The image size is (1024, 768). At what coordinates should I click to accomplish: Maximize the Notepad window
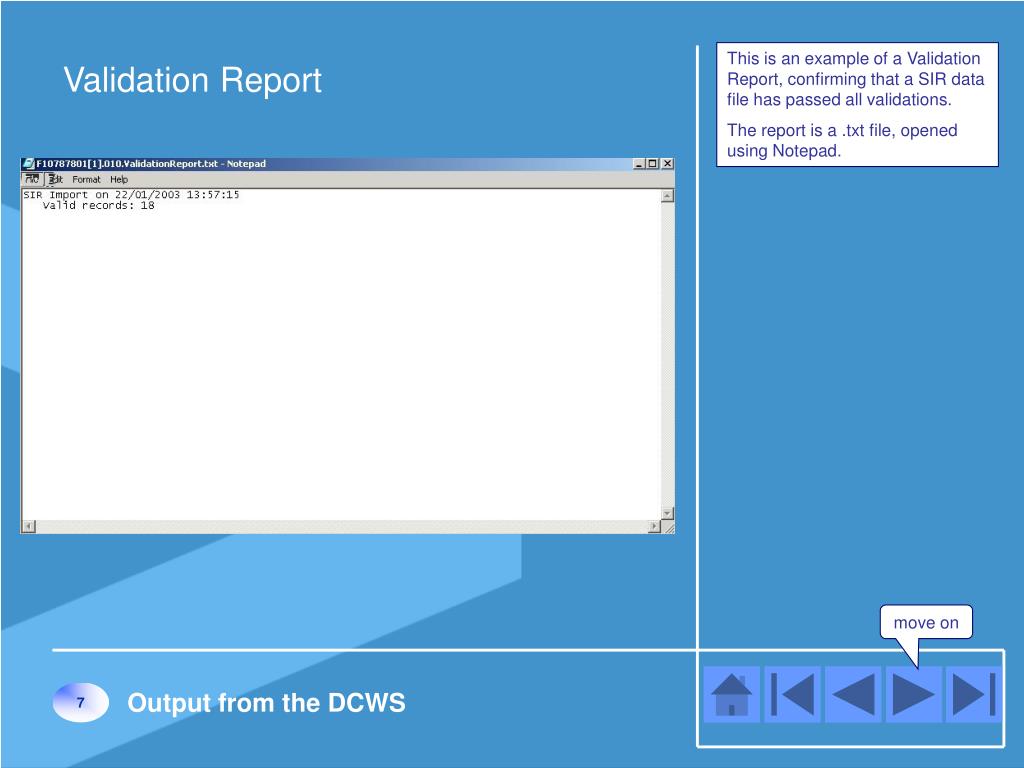(x=652, y=164)
